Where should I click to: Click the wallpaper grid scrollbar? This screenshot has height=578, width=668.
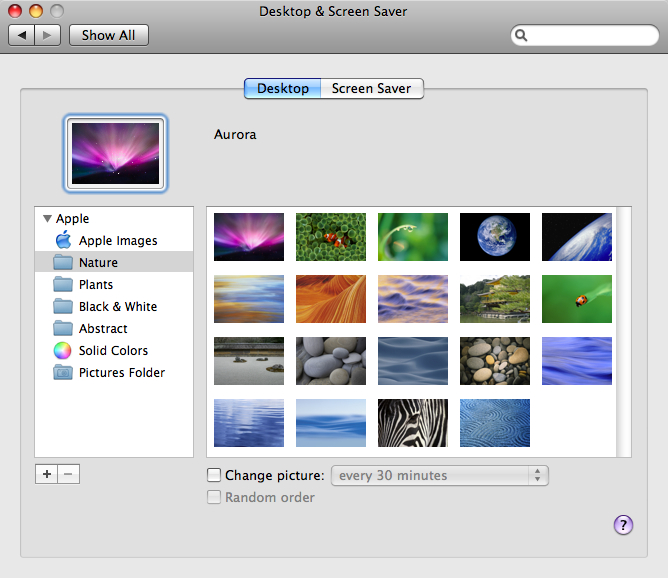click(624, 332)
